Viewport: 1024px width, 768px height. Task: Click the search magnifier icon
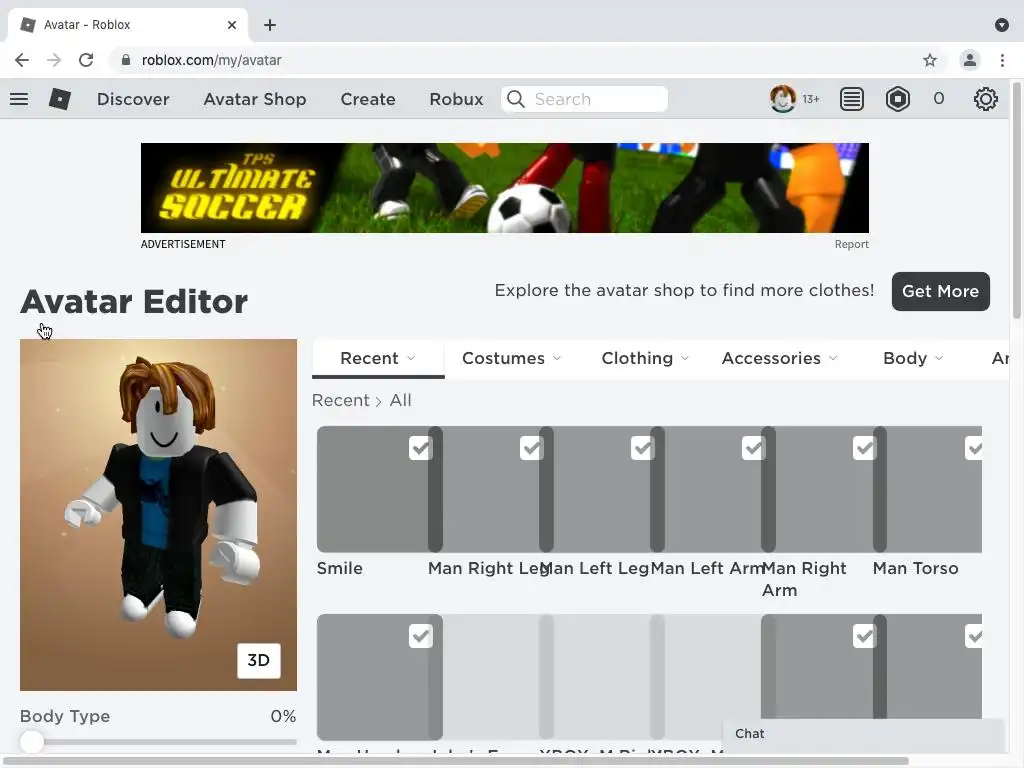pos(516,99)
